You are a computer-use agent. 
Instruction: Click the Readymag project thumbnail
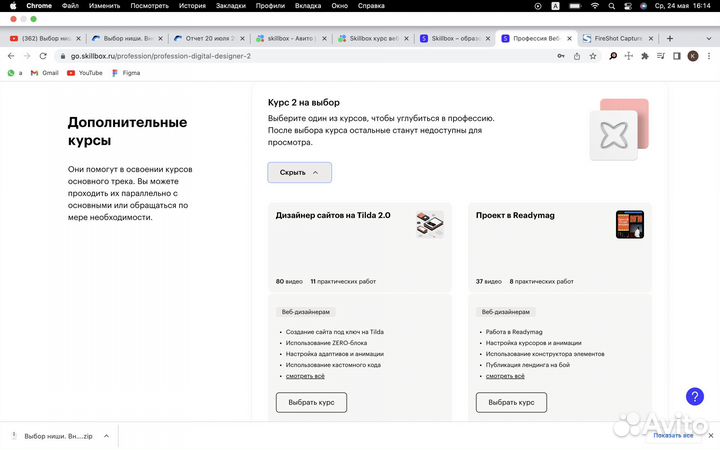click(630, 225)
